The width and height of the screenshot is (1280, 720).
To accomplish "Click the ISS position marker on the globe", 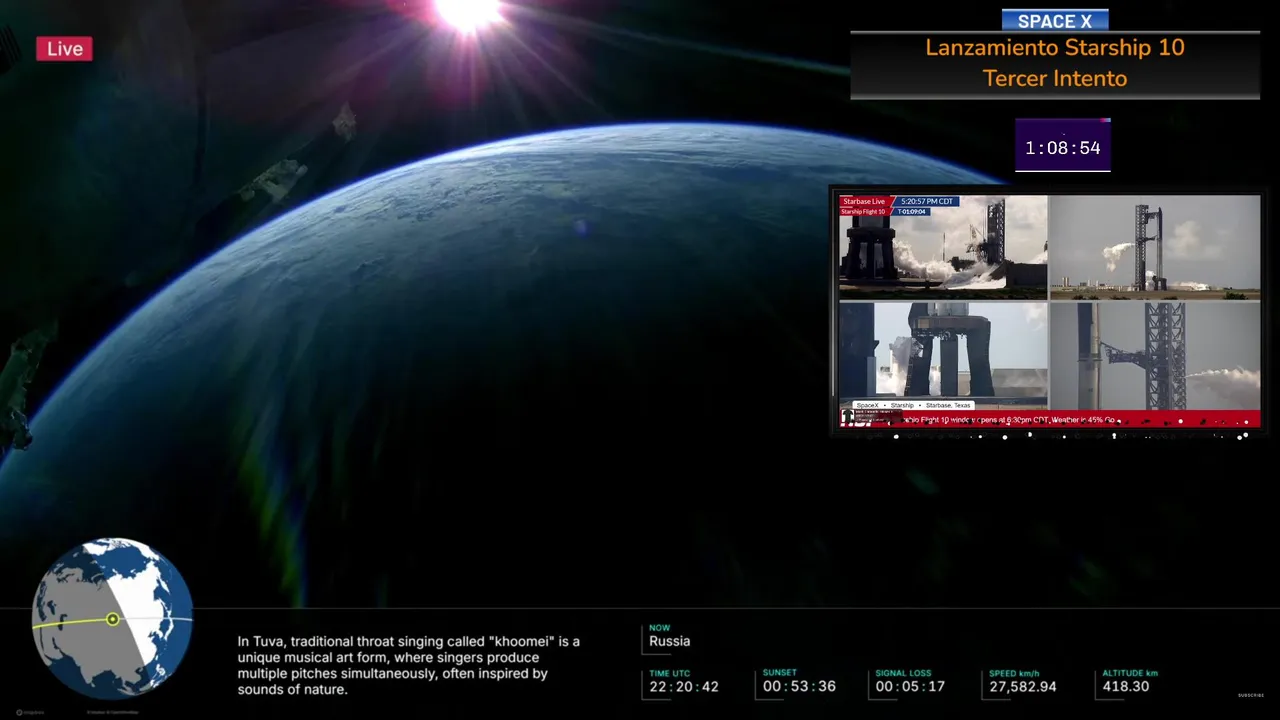I will coord(113,619).
